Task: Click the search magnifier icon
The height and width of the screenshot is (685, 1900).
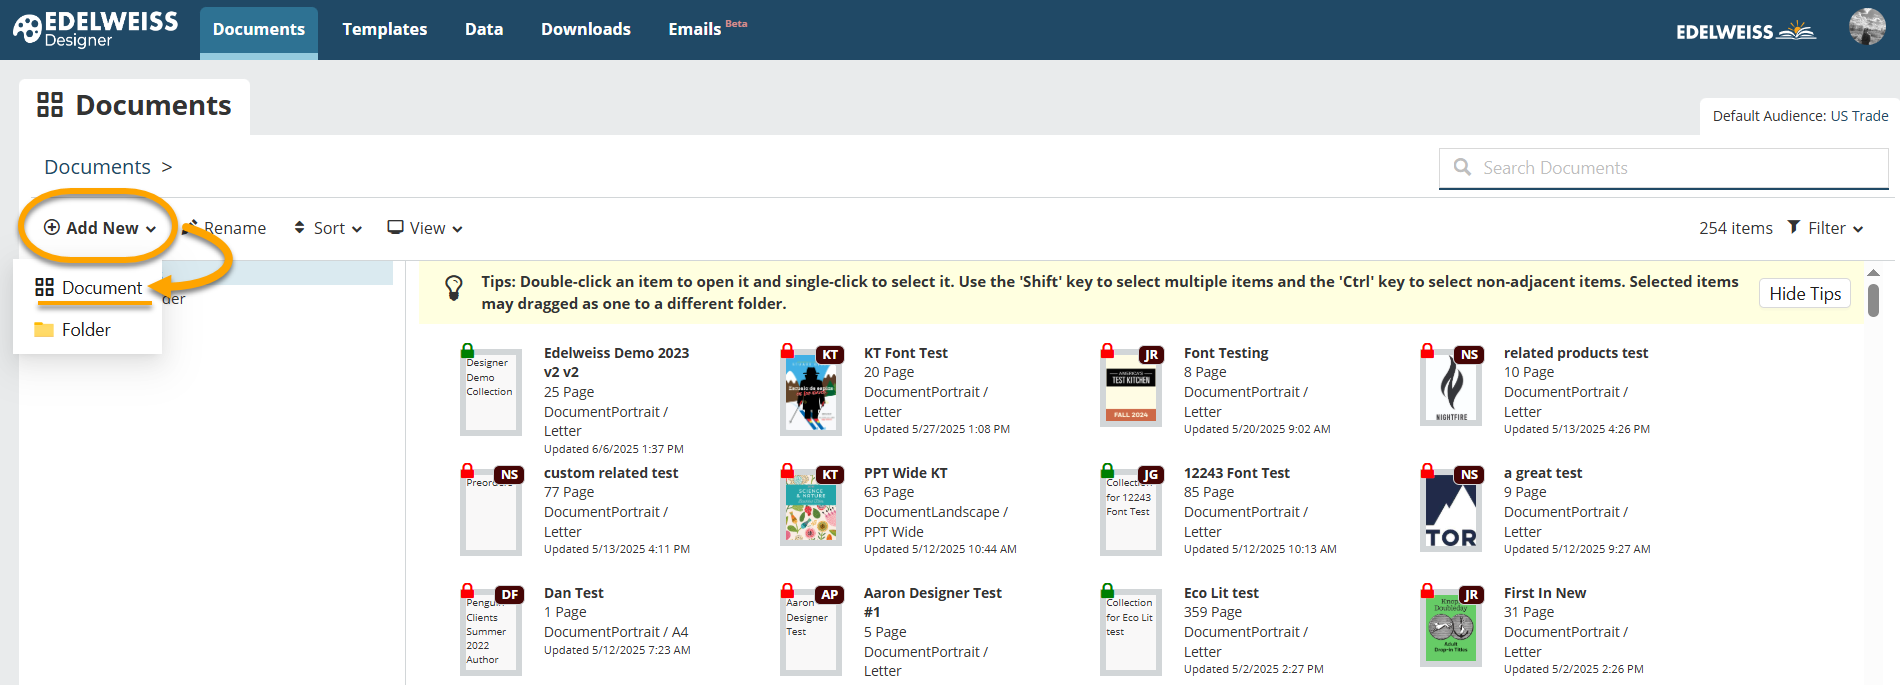Action: click(1462, 167)
